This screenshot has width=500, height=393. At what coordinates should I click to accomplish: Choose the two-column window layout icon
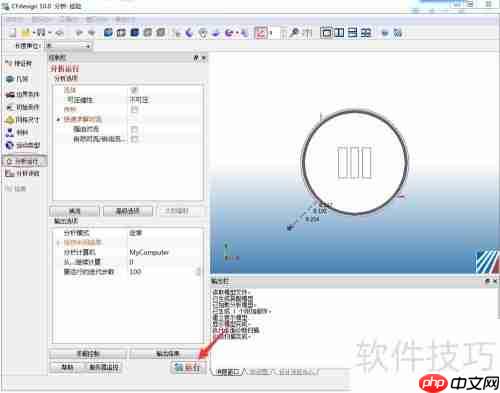[339, 32]
